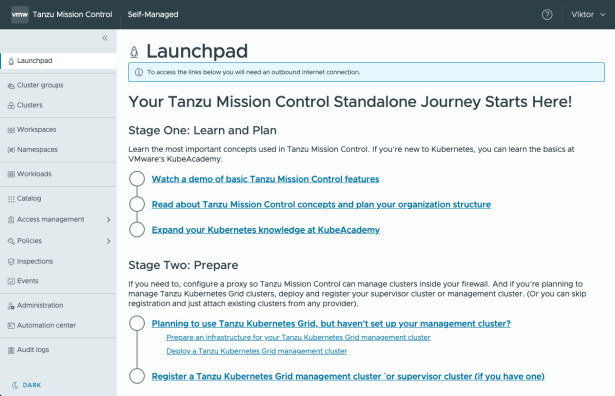Click the info icon in the notice banner

139,72
